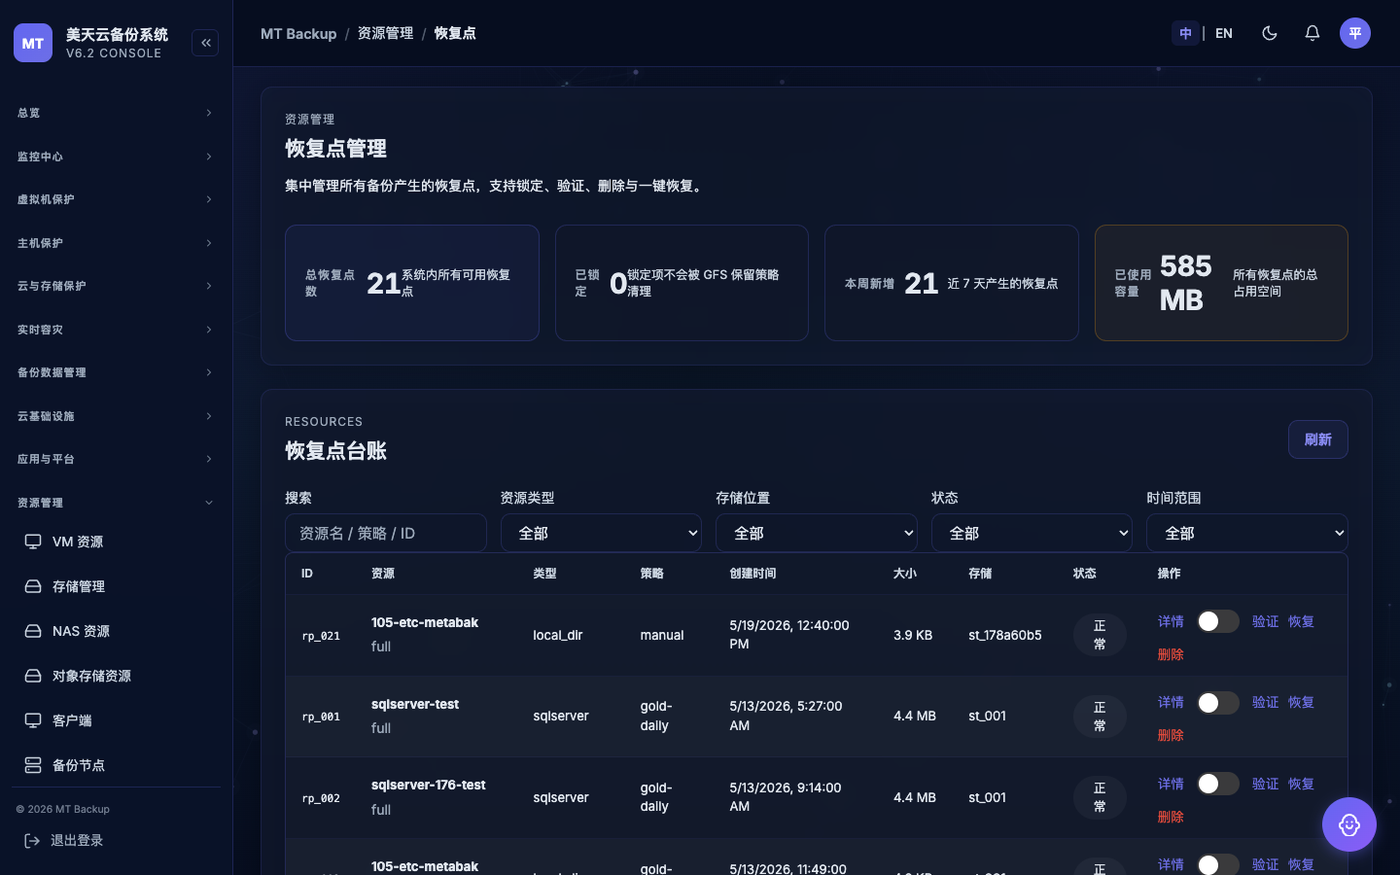Open 详情 for rp_021
The image size is (1400, 875).
[x=1171, y=621]
